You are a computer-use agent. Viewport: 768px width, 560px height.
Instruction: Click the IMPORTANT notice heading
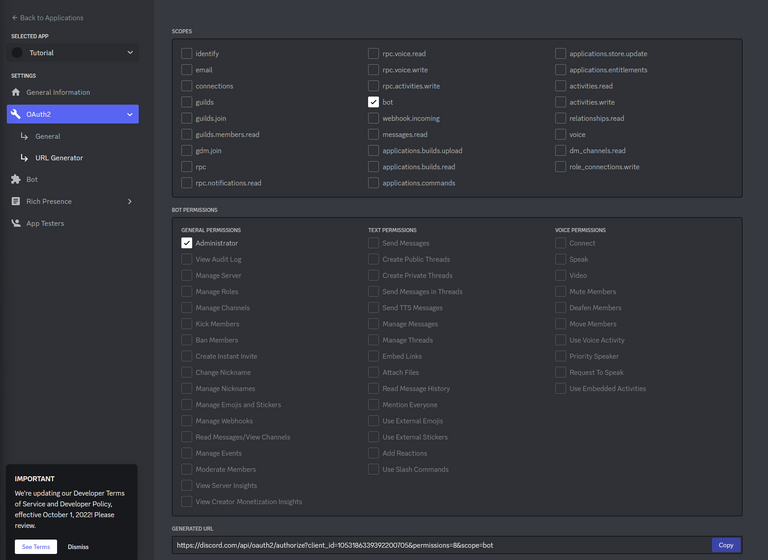(34, 479)
